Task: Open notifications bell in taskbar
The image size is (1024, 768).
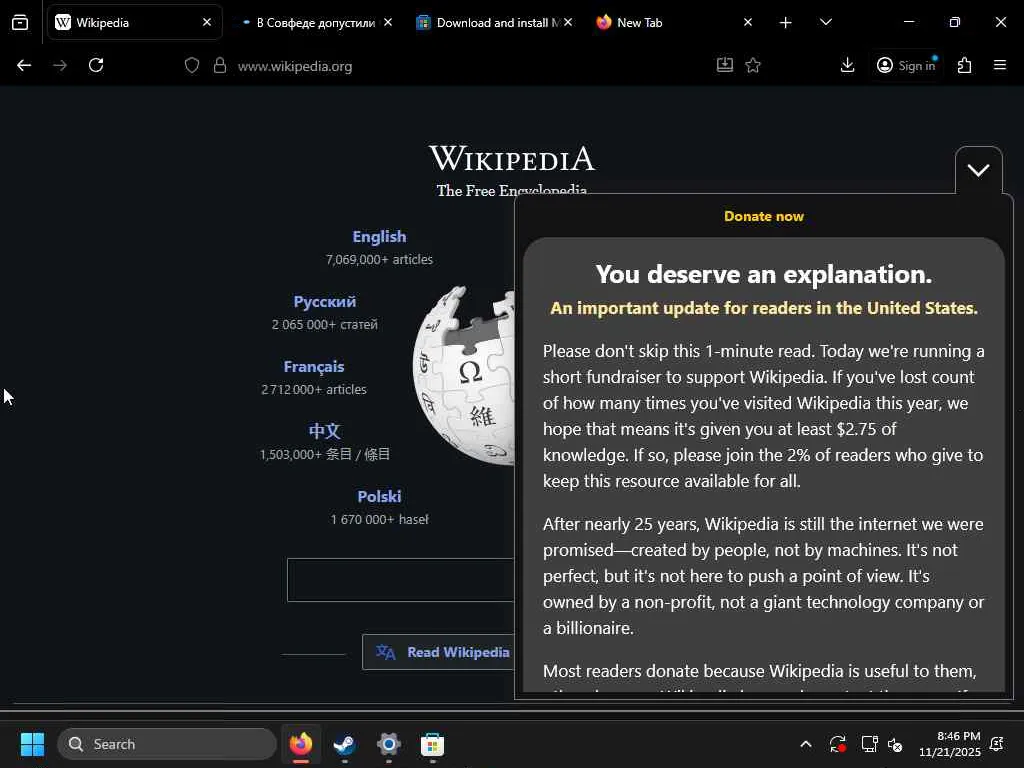Action: tap(997, 744)
